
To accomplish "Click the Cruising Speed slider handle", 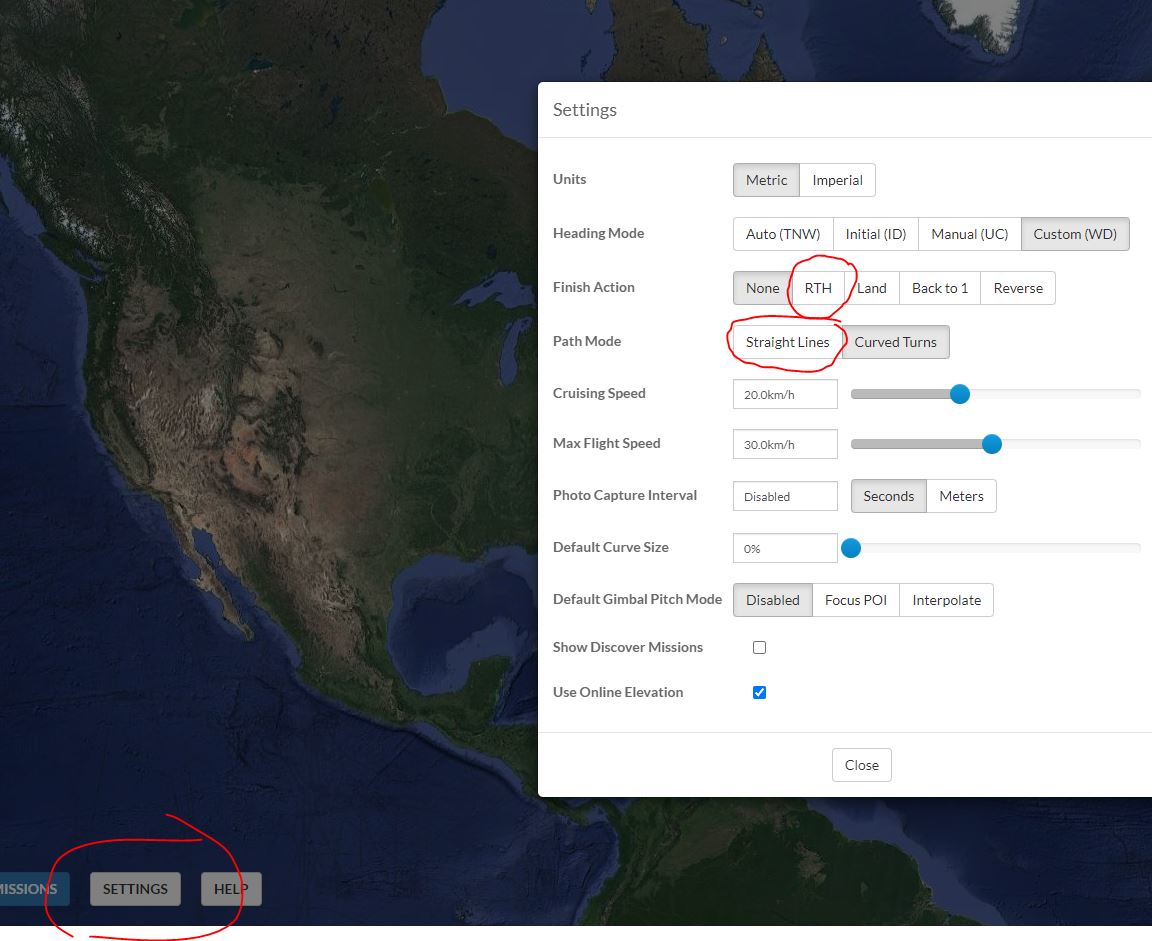I will 960,394.
